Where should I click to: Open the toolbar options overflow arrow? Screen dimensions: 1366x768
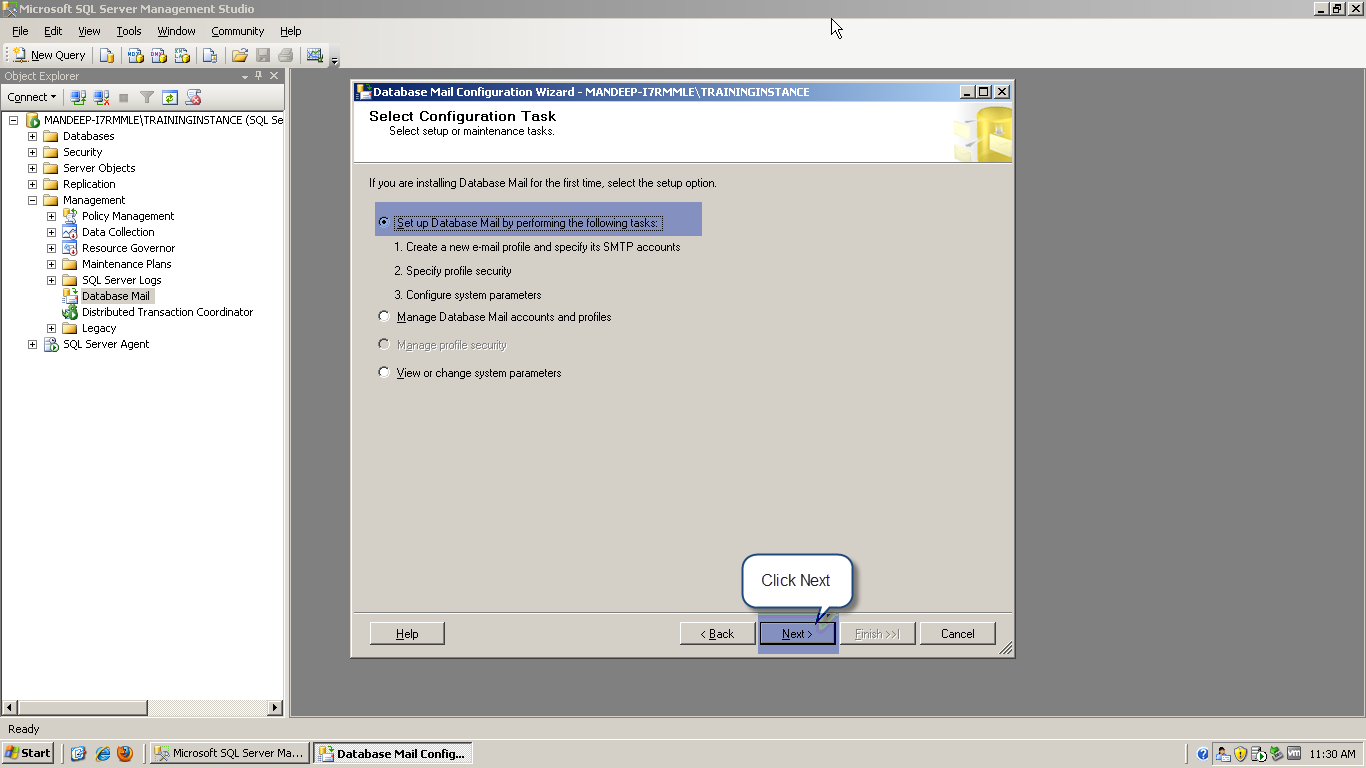pos(335,60)
